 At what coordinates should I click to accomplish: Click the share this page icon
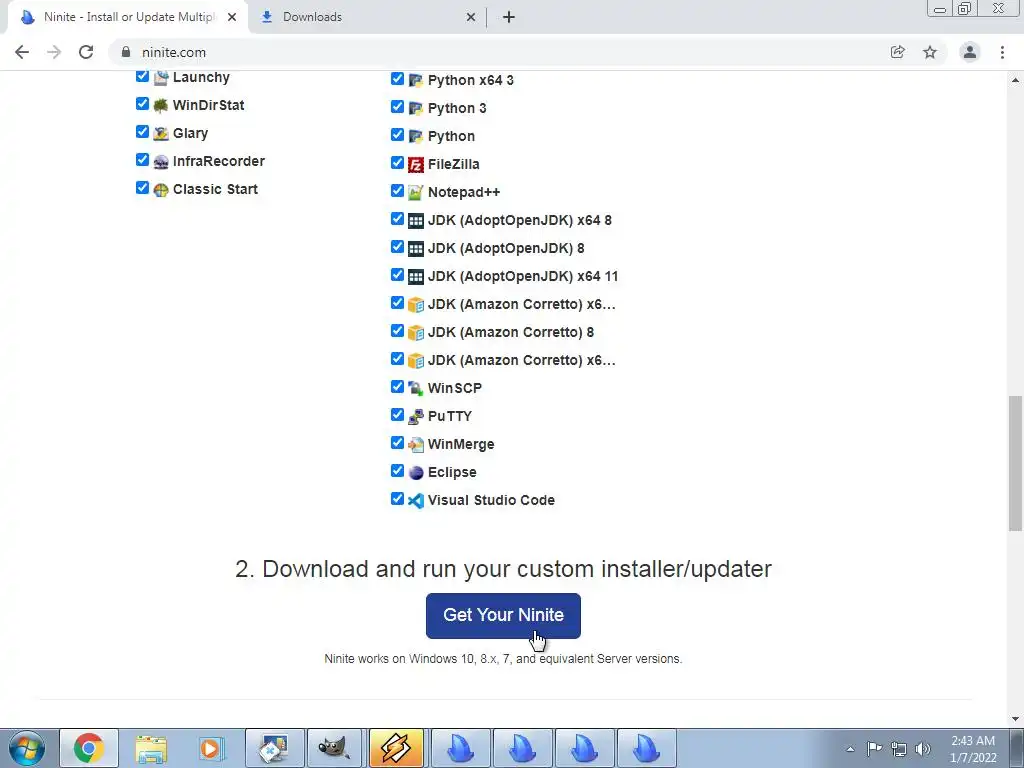pos(898,52)
